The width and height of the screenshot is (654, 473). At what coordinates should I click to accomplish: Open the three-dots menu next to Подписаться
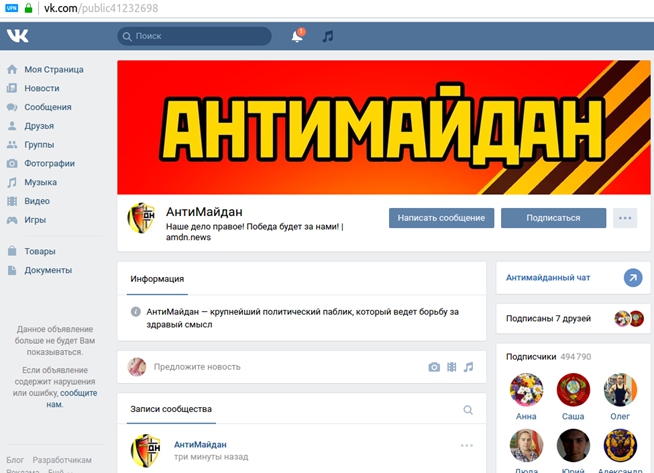point(625,218)
